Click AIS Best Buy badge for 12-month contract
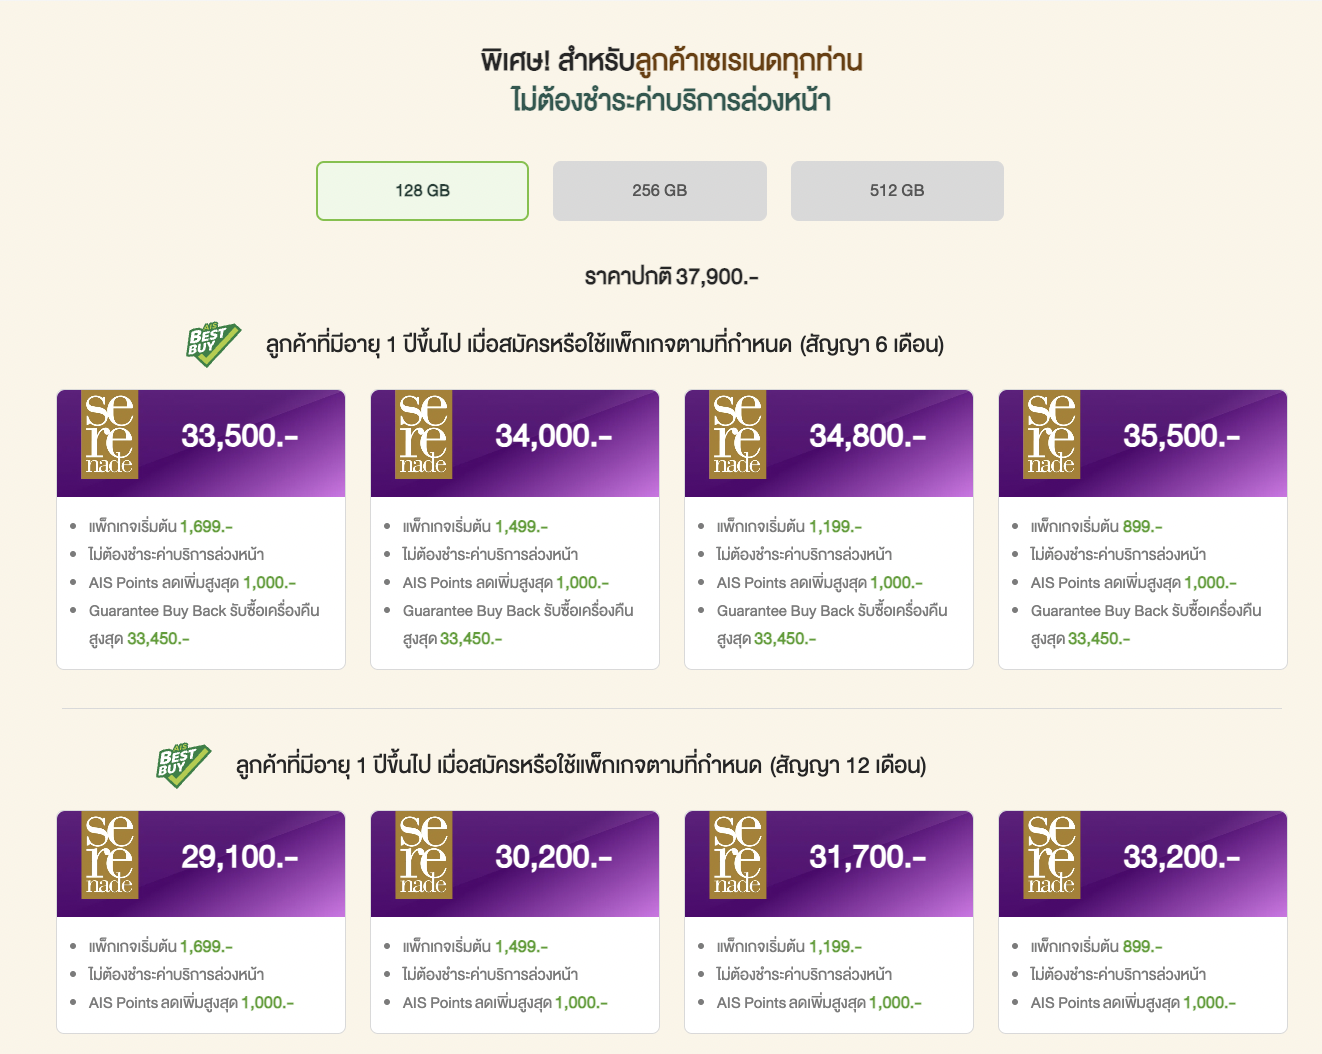The height and width of the screenshot is (1054, 1322). click(x=183, y=765)
